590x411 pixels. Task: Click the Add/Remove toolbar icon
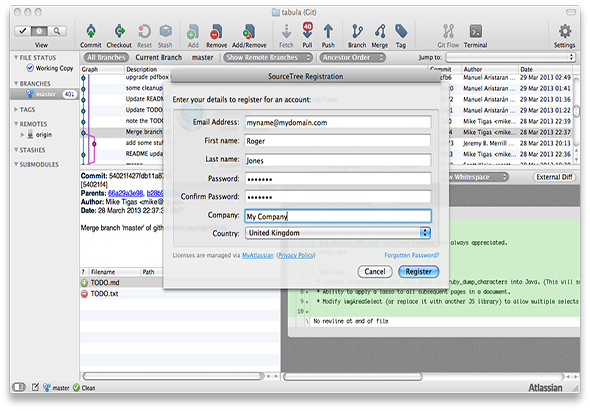pyautogui.click(x=249, y=32)
